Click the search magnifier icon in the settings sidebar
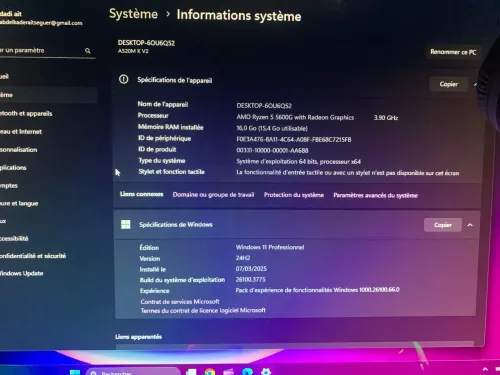This screenshot has height=375, width=500. tap(88, 51)
